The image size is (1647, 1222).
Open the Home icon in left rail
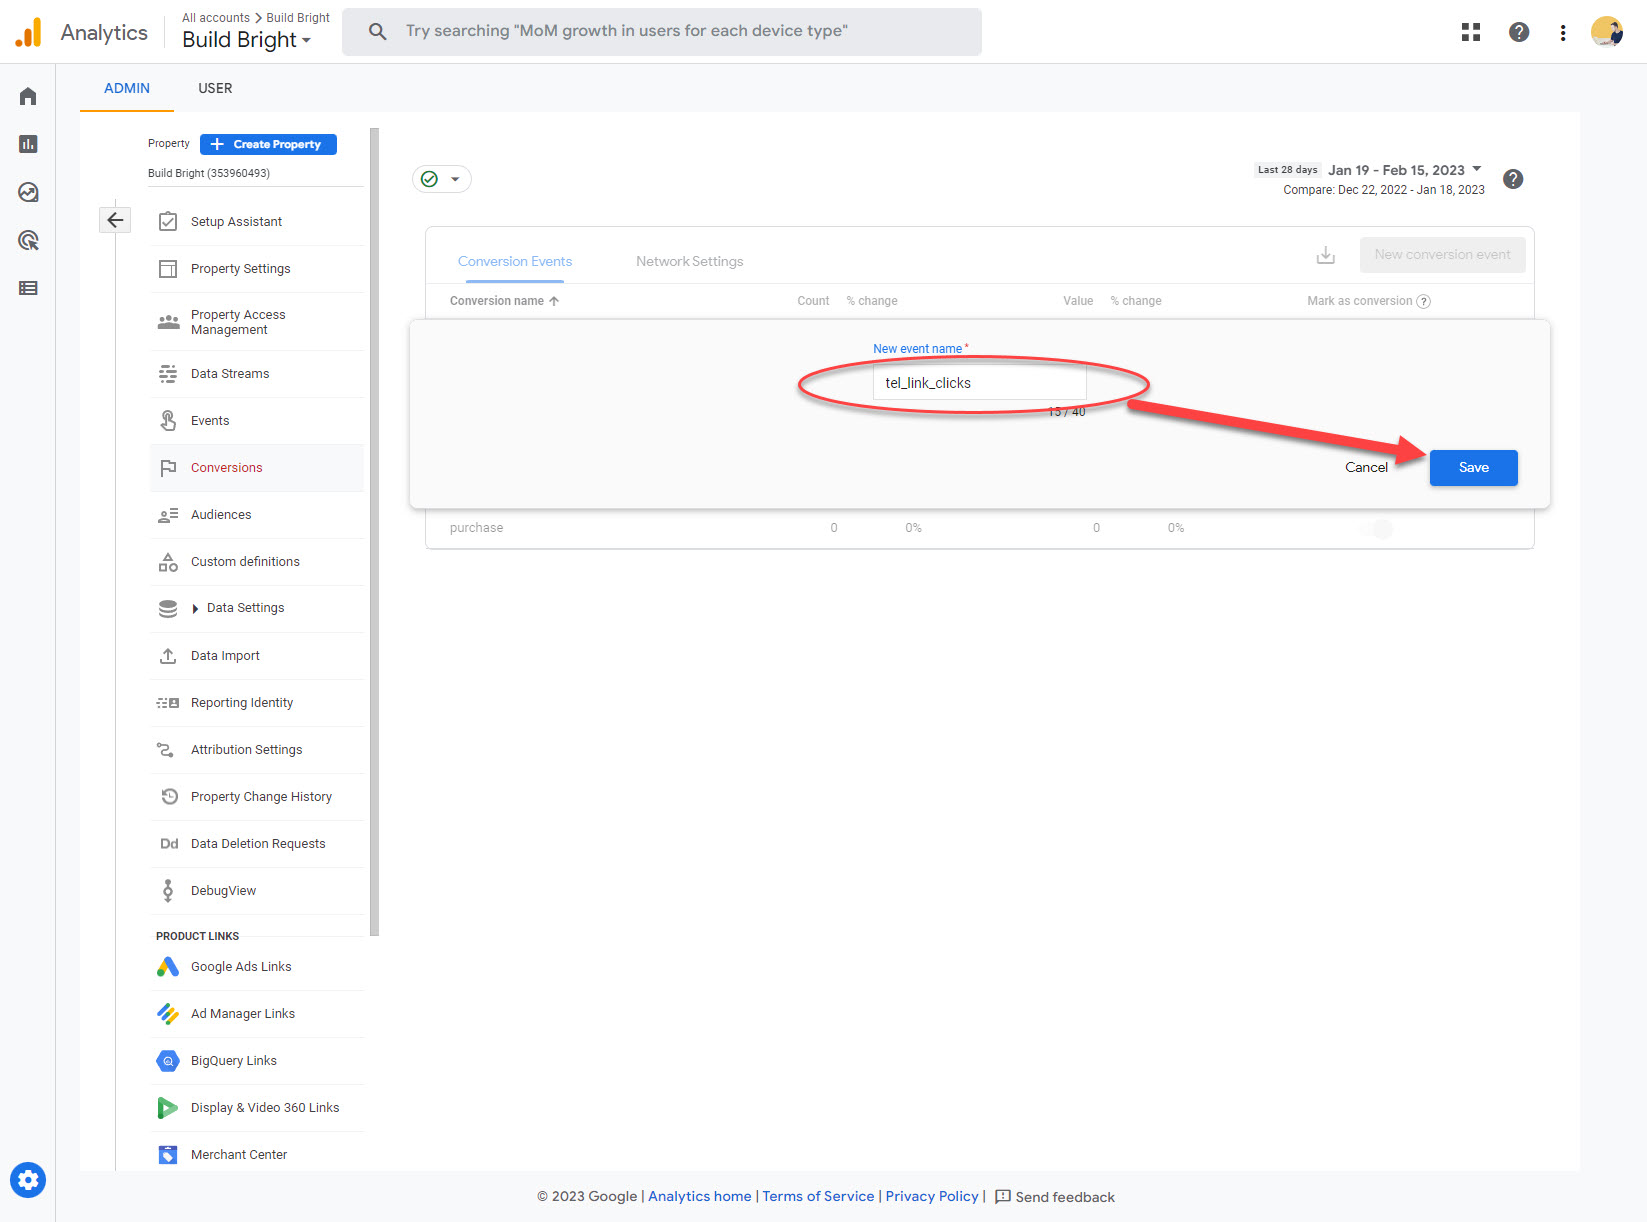(x=28, y=96)
